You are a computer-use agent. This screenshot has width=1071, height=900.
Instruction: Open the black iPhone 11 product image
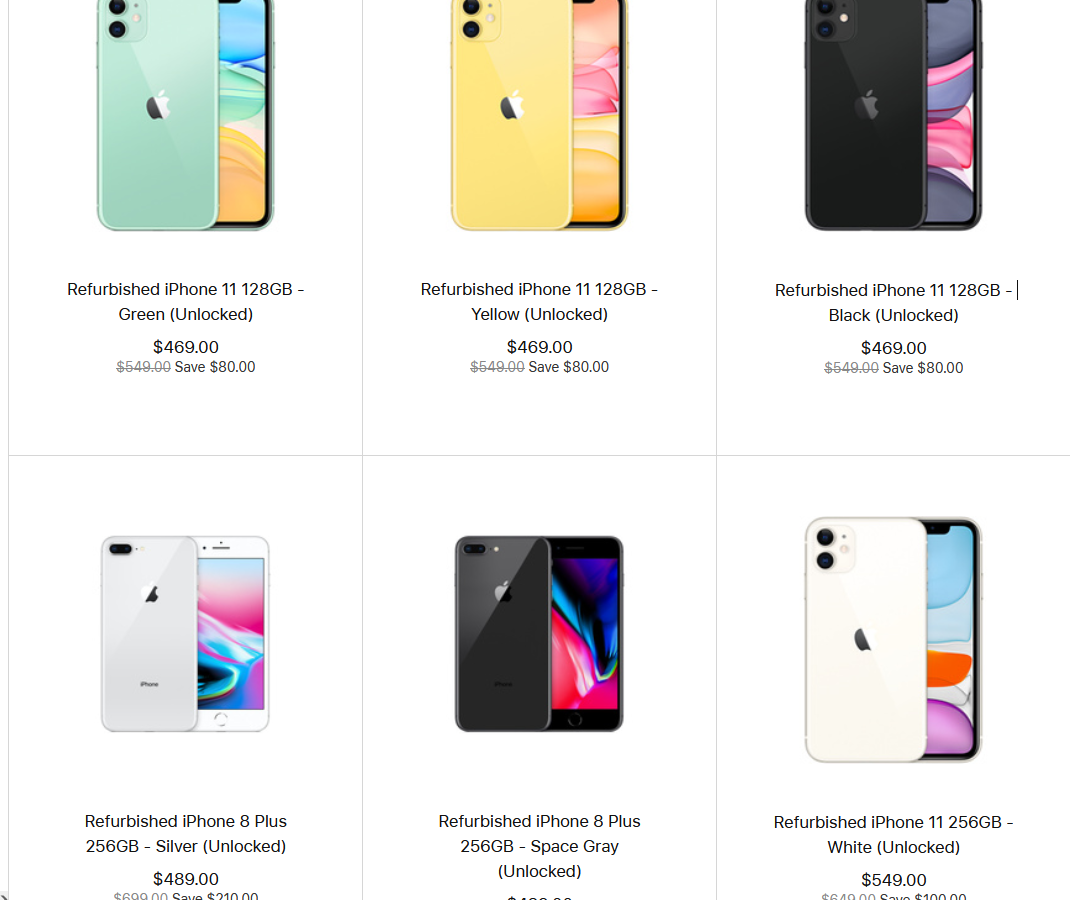tap(893, 115)
